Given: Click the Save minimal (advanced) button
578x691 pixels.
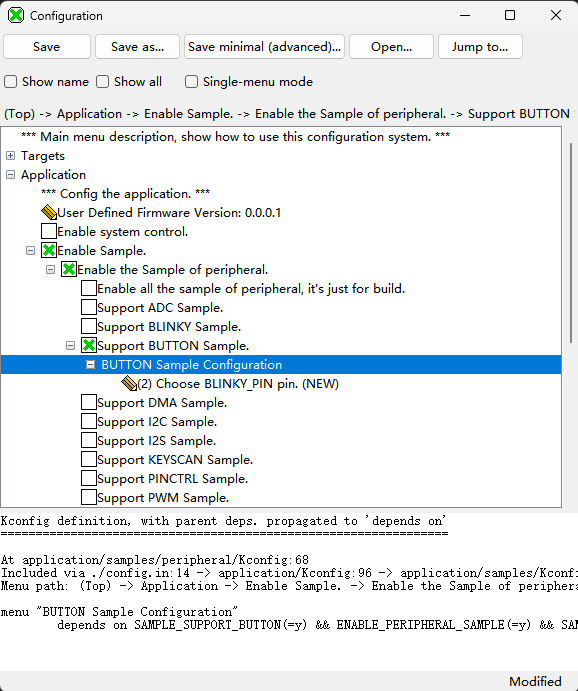Looking at the screenshot, I should [264, 47].
